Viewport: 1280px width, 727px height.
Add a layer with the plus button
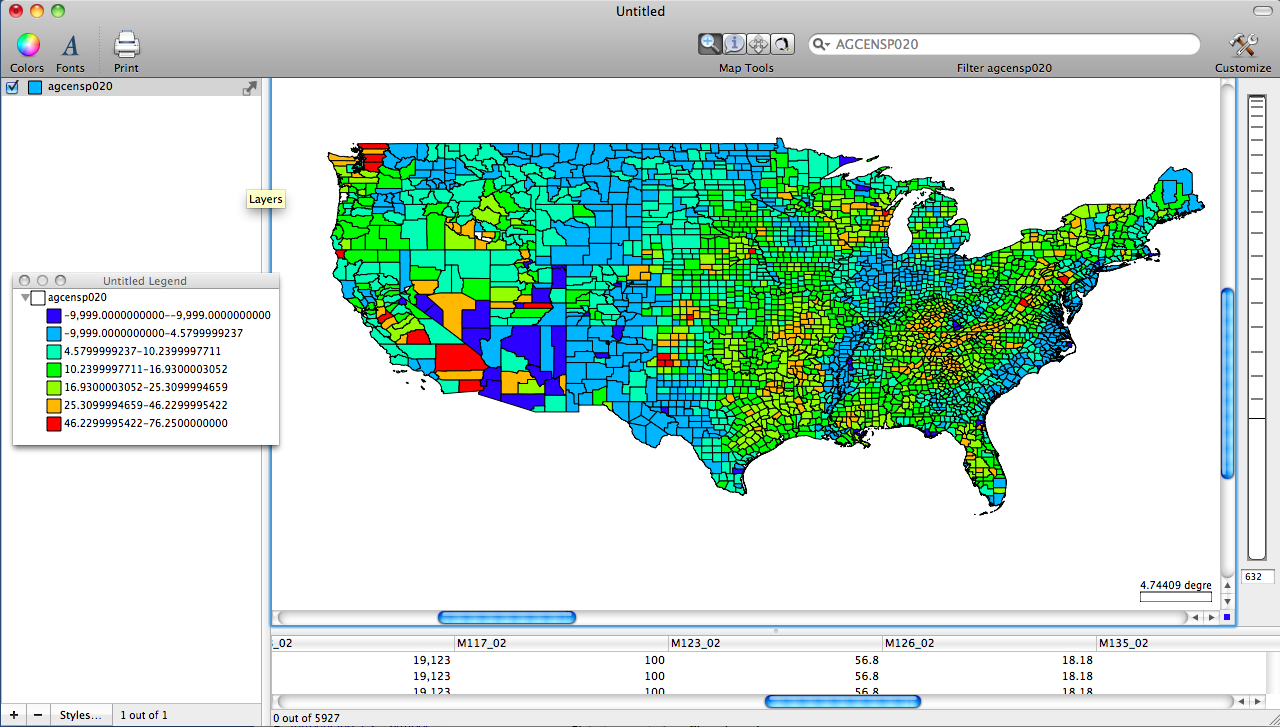pos(13,715)
